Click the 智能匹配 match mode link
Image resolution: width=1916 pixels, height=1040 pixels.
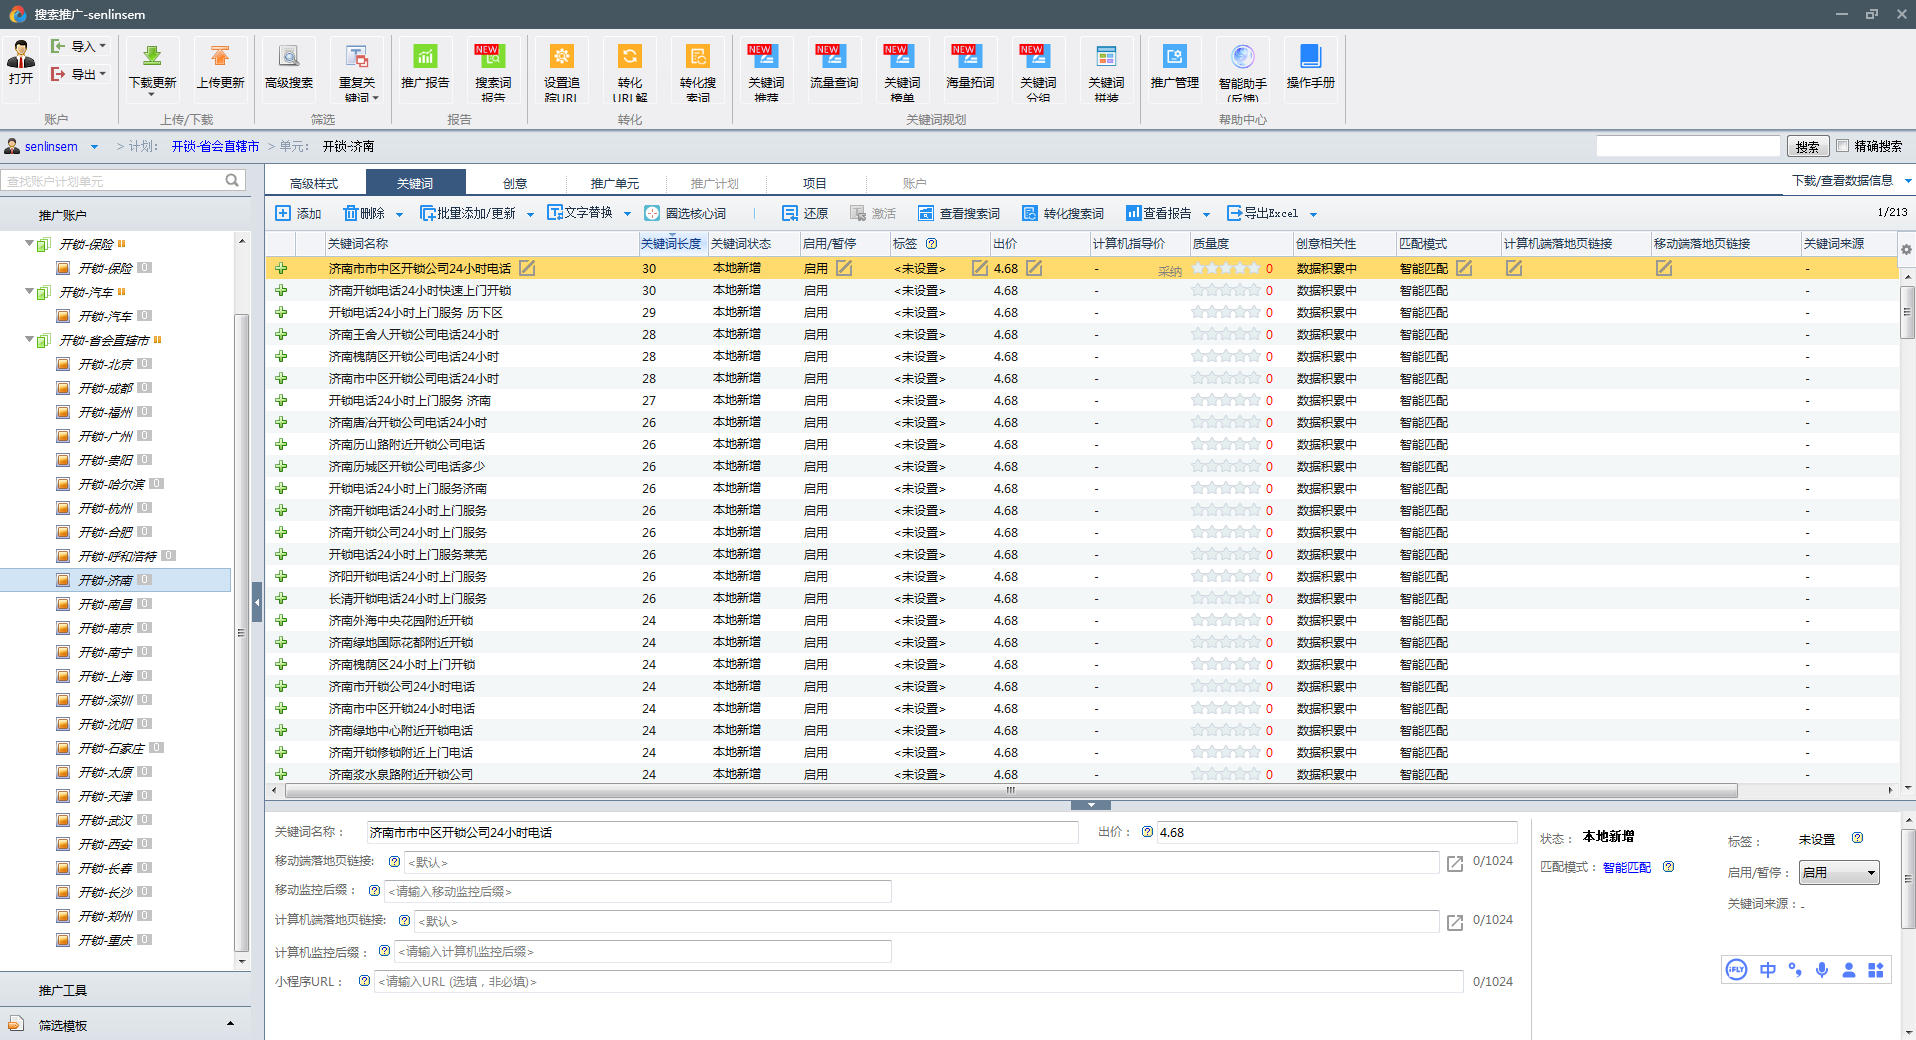coord(1626,868)
